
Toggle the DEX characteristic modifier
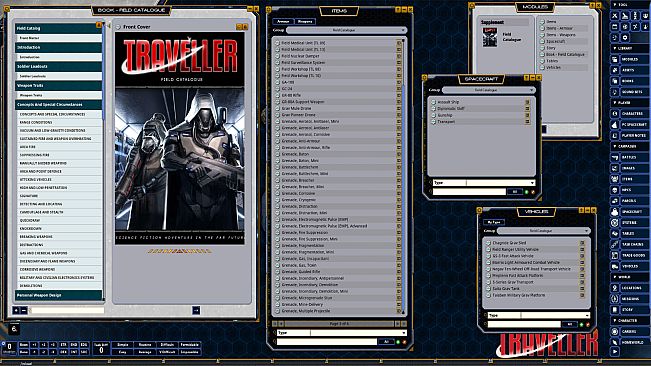pos(64,352)
